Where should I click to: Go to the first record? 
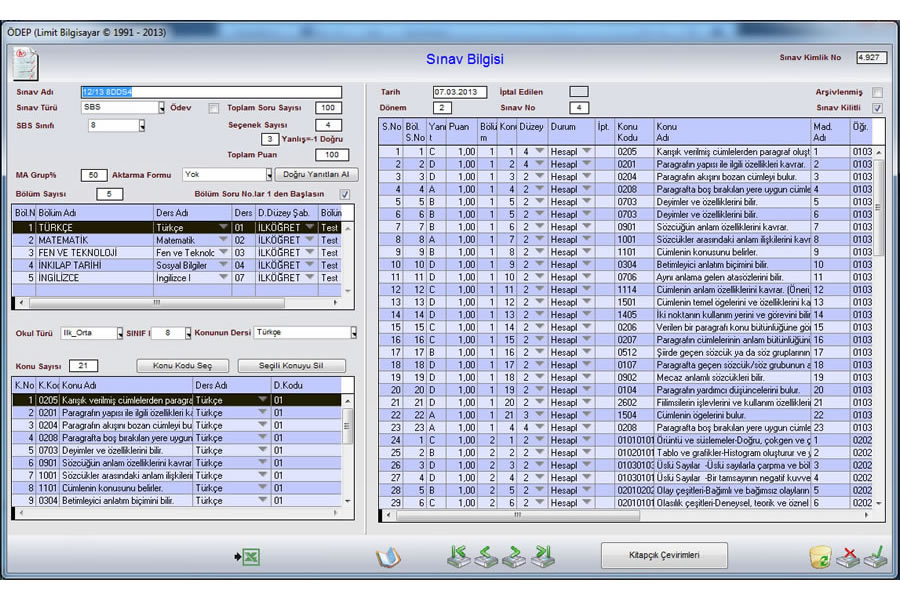459,557
